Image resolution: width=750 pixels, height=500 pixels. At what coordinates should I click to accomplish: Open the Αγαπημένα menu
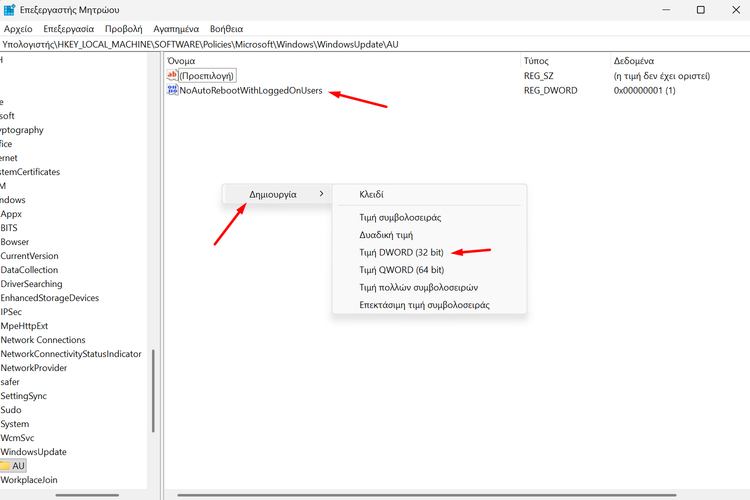[x=176, y=29]
